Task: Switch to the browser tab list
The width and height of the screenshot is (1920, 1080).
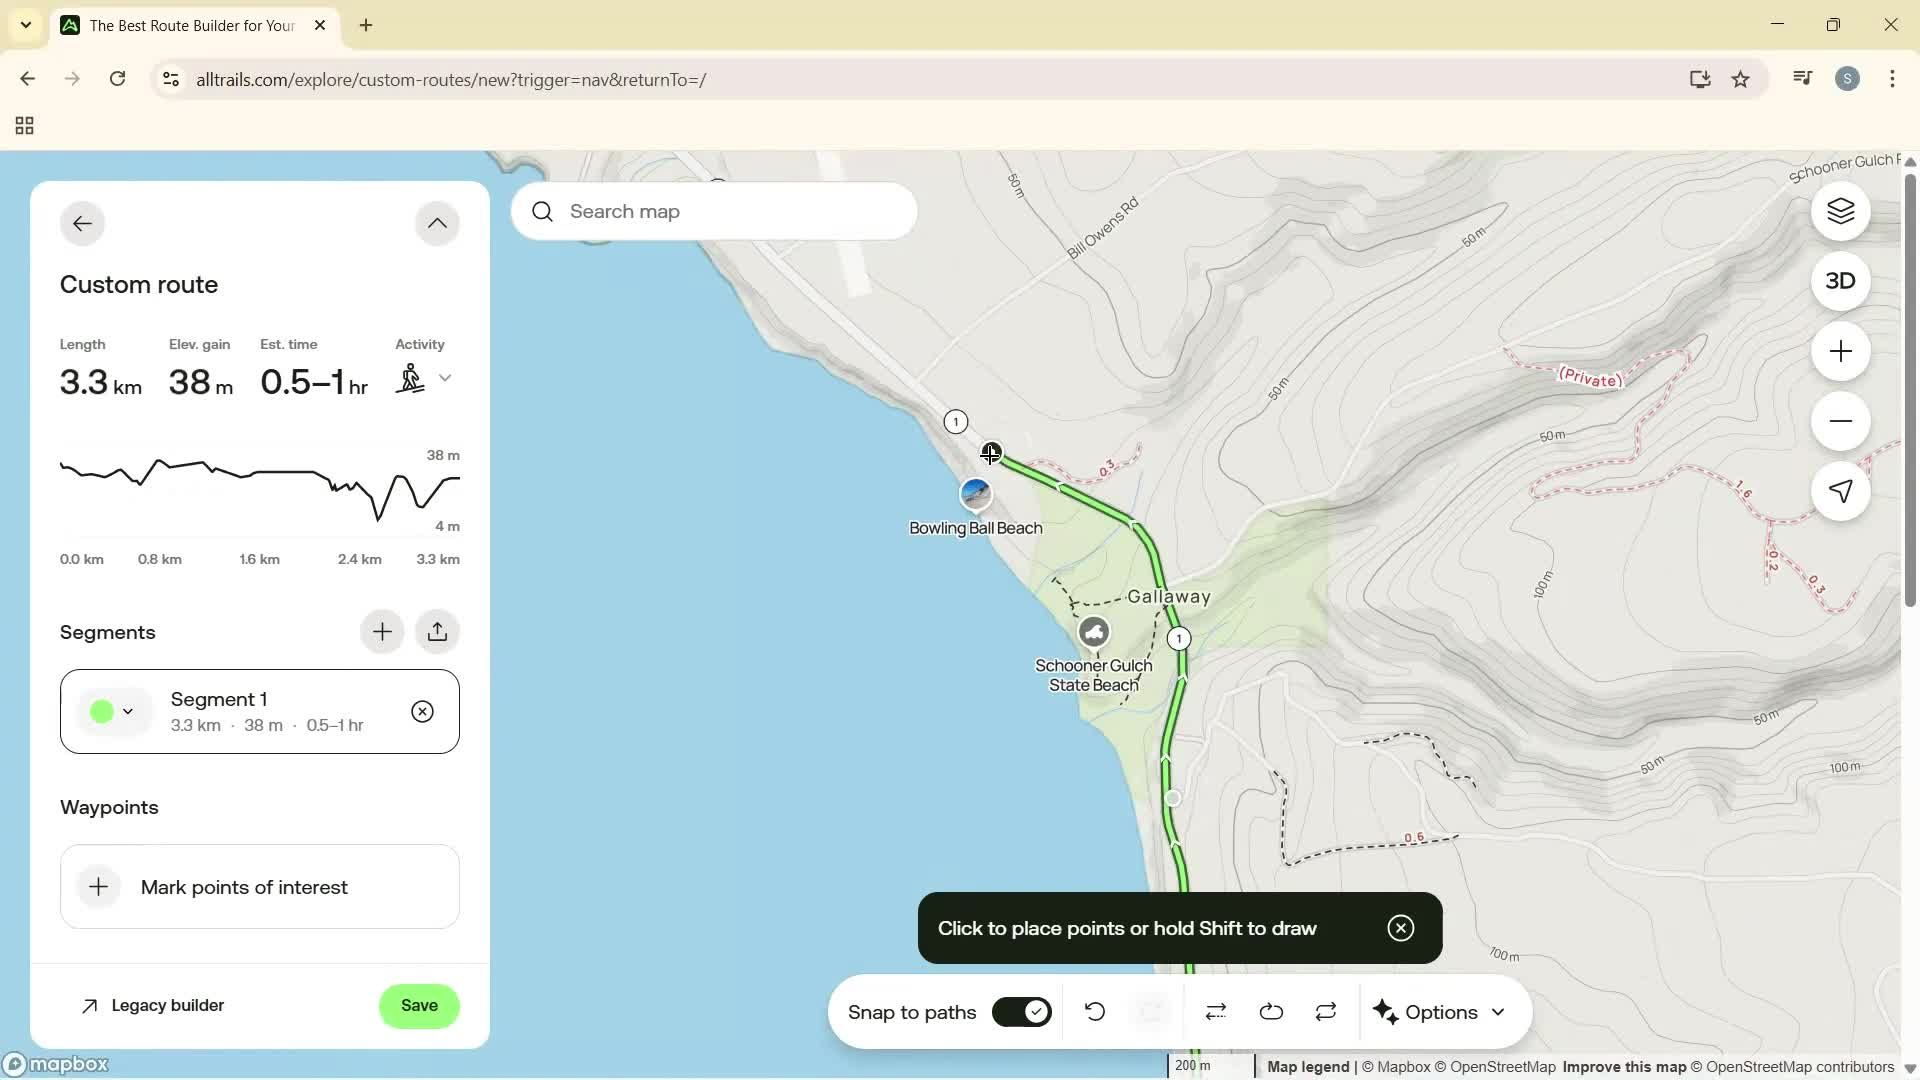Action: [27, 25]
